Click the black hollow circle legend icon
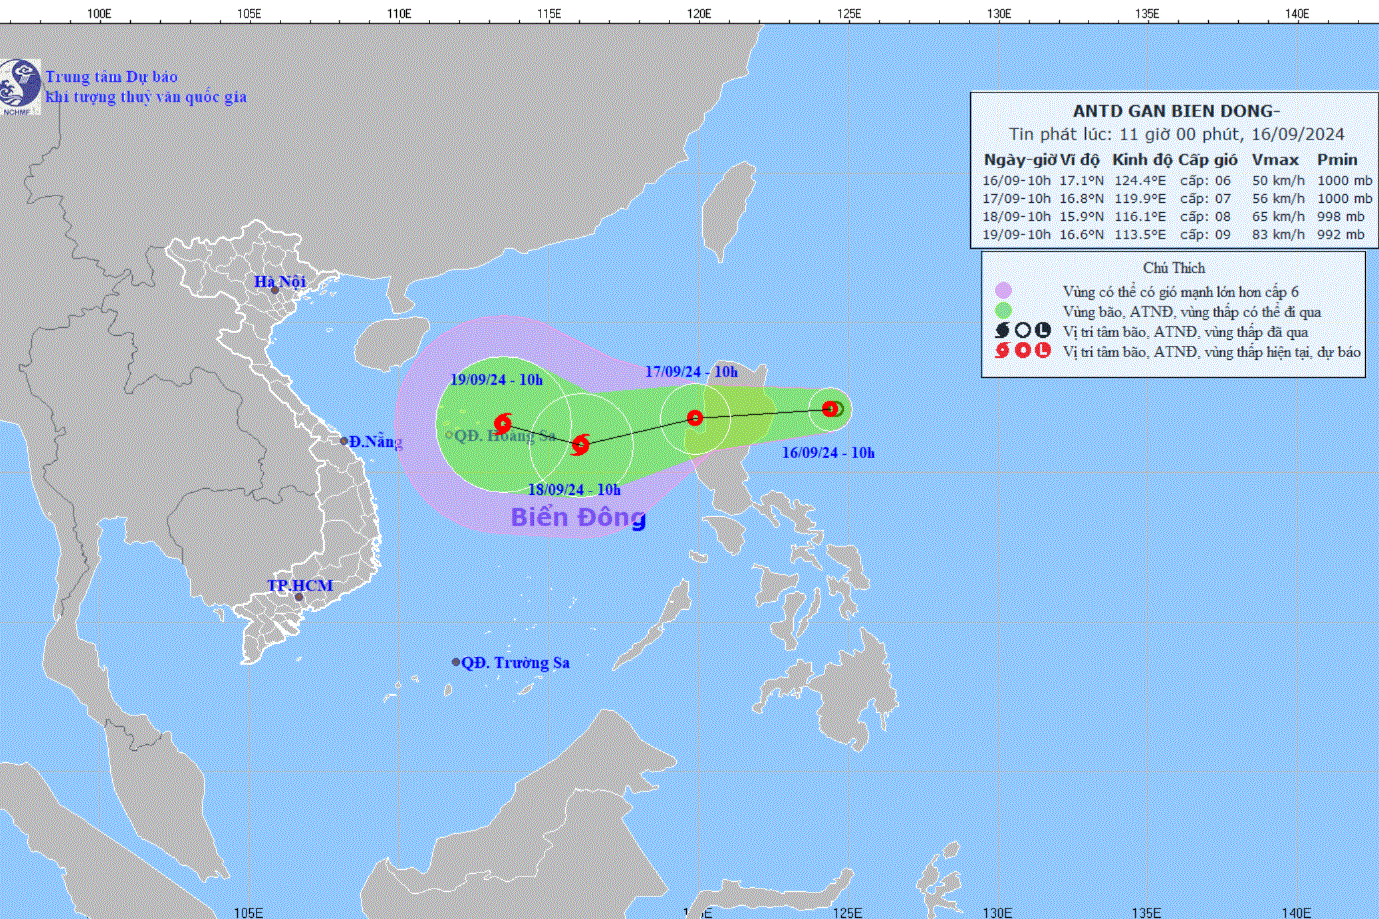This screenshot has height=919, width=1379. coord(1023,330)
